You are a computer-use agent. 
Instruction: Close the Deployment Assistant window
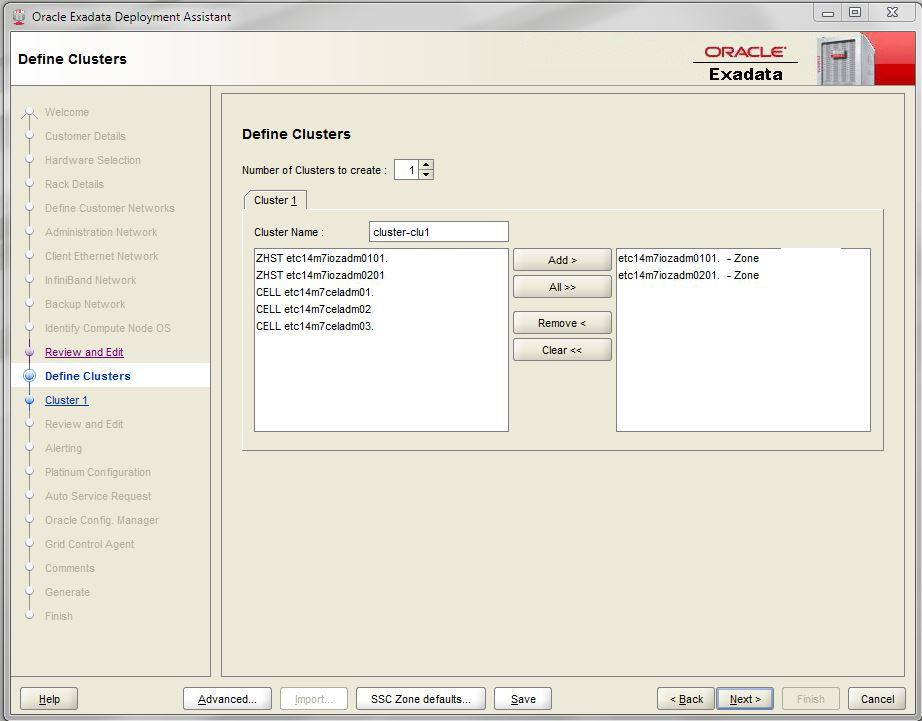(x=892, y=12)
